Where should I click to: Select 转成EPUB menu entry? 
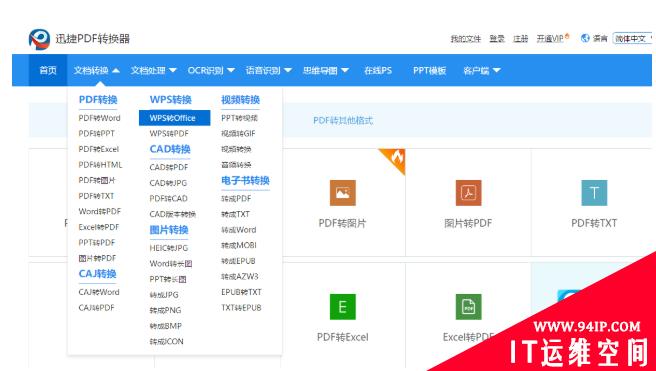(238, 261)
